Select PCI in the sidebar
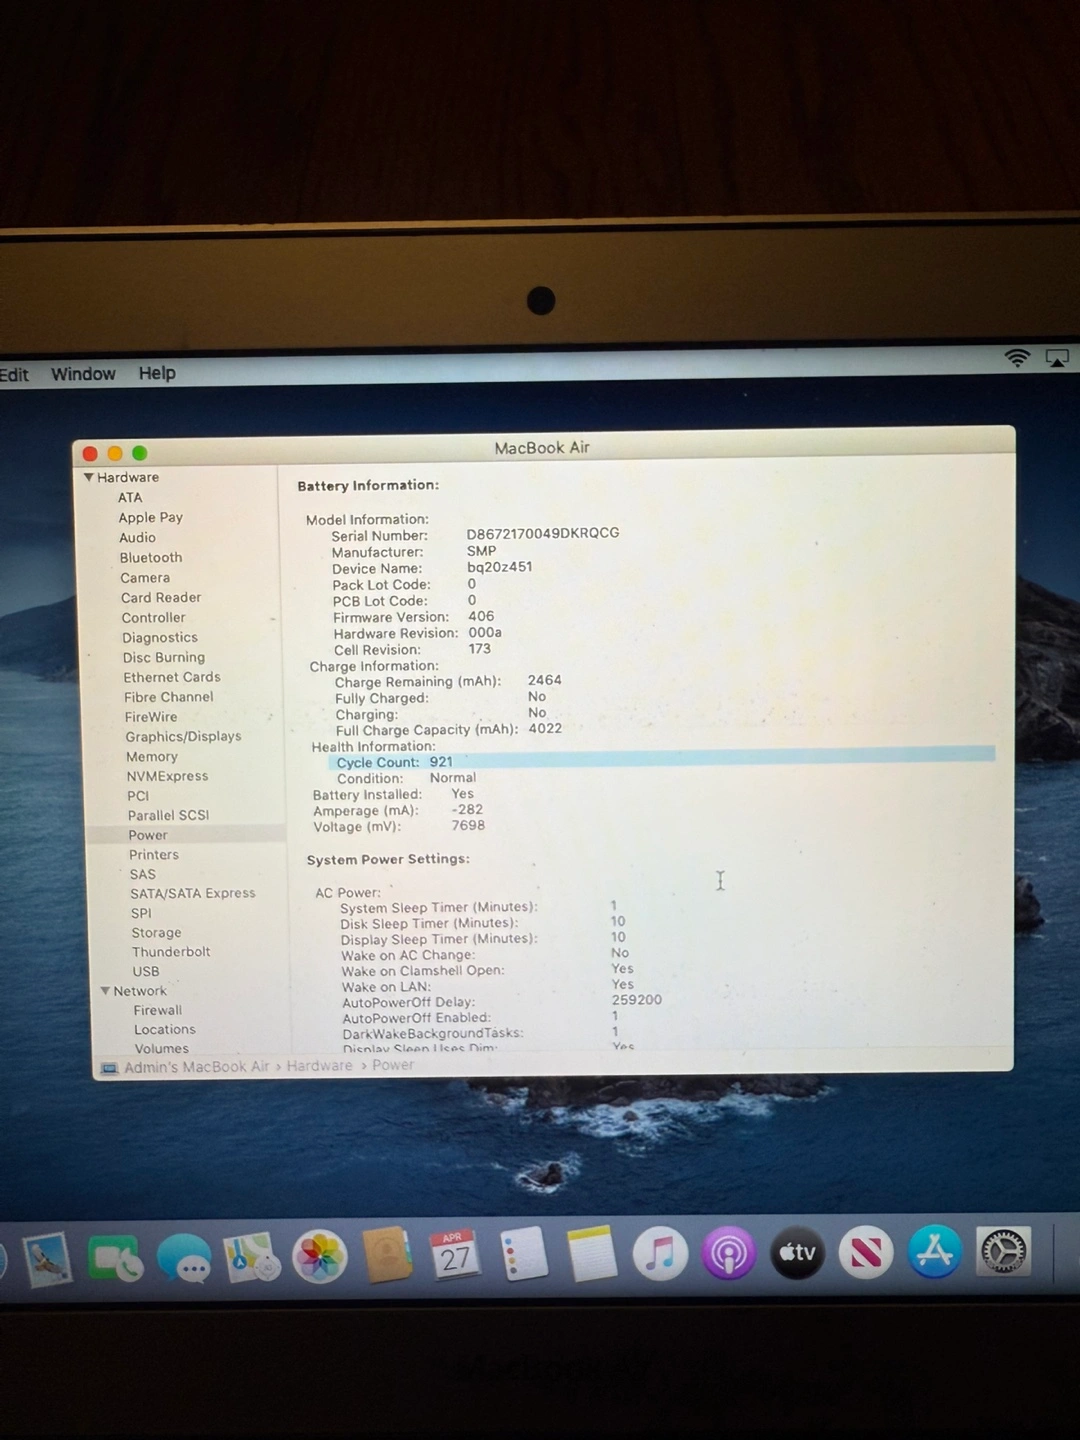This screenshot has height=1440, width=1080. click(x=138, y=796)
